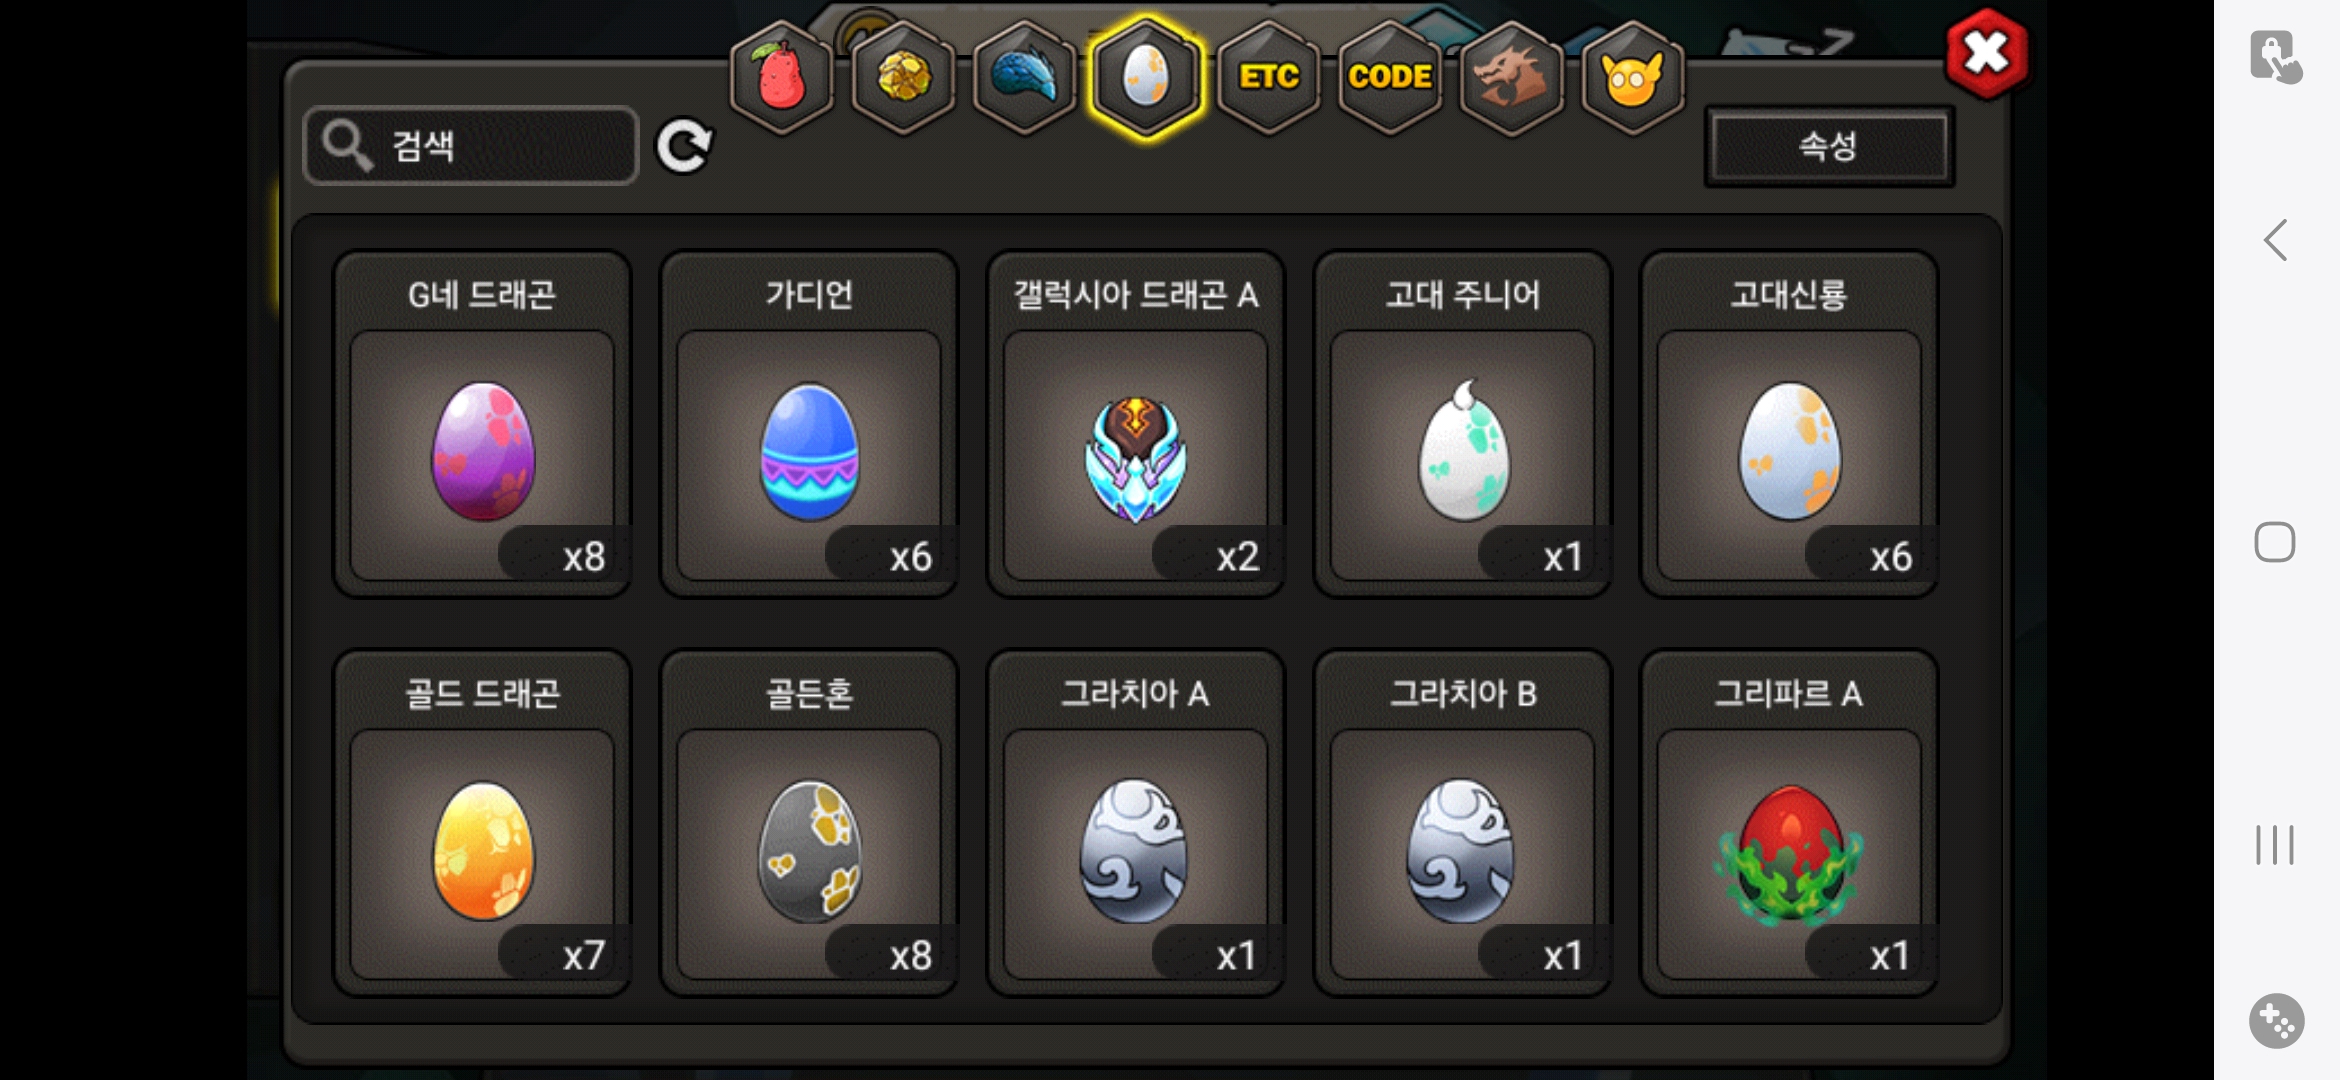Tap the Android back chevron
Viewport: 2340px width, 1080px height.
pos(2276,240)
